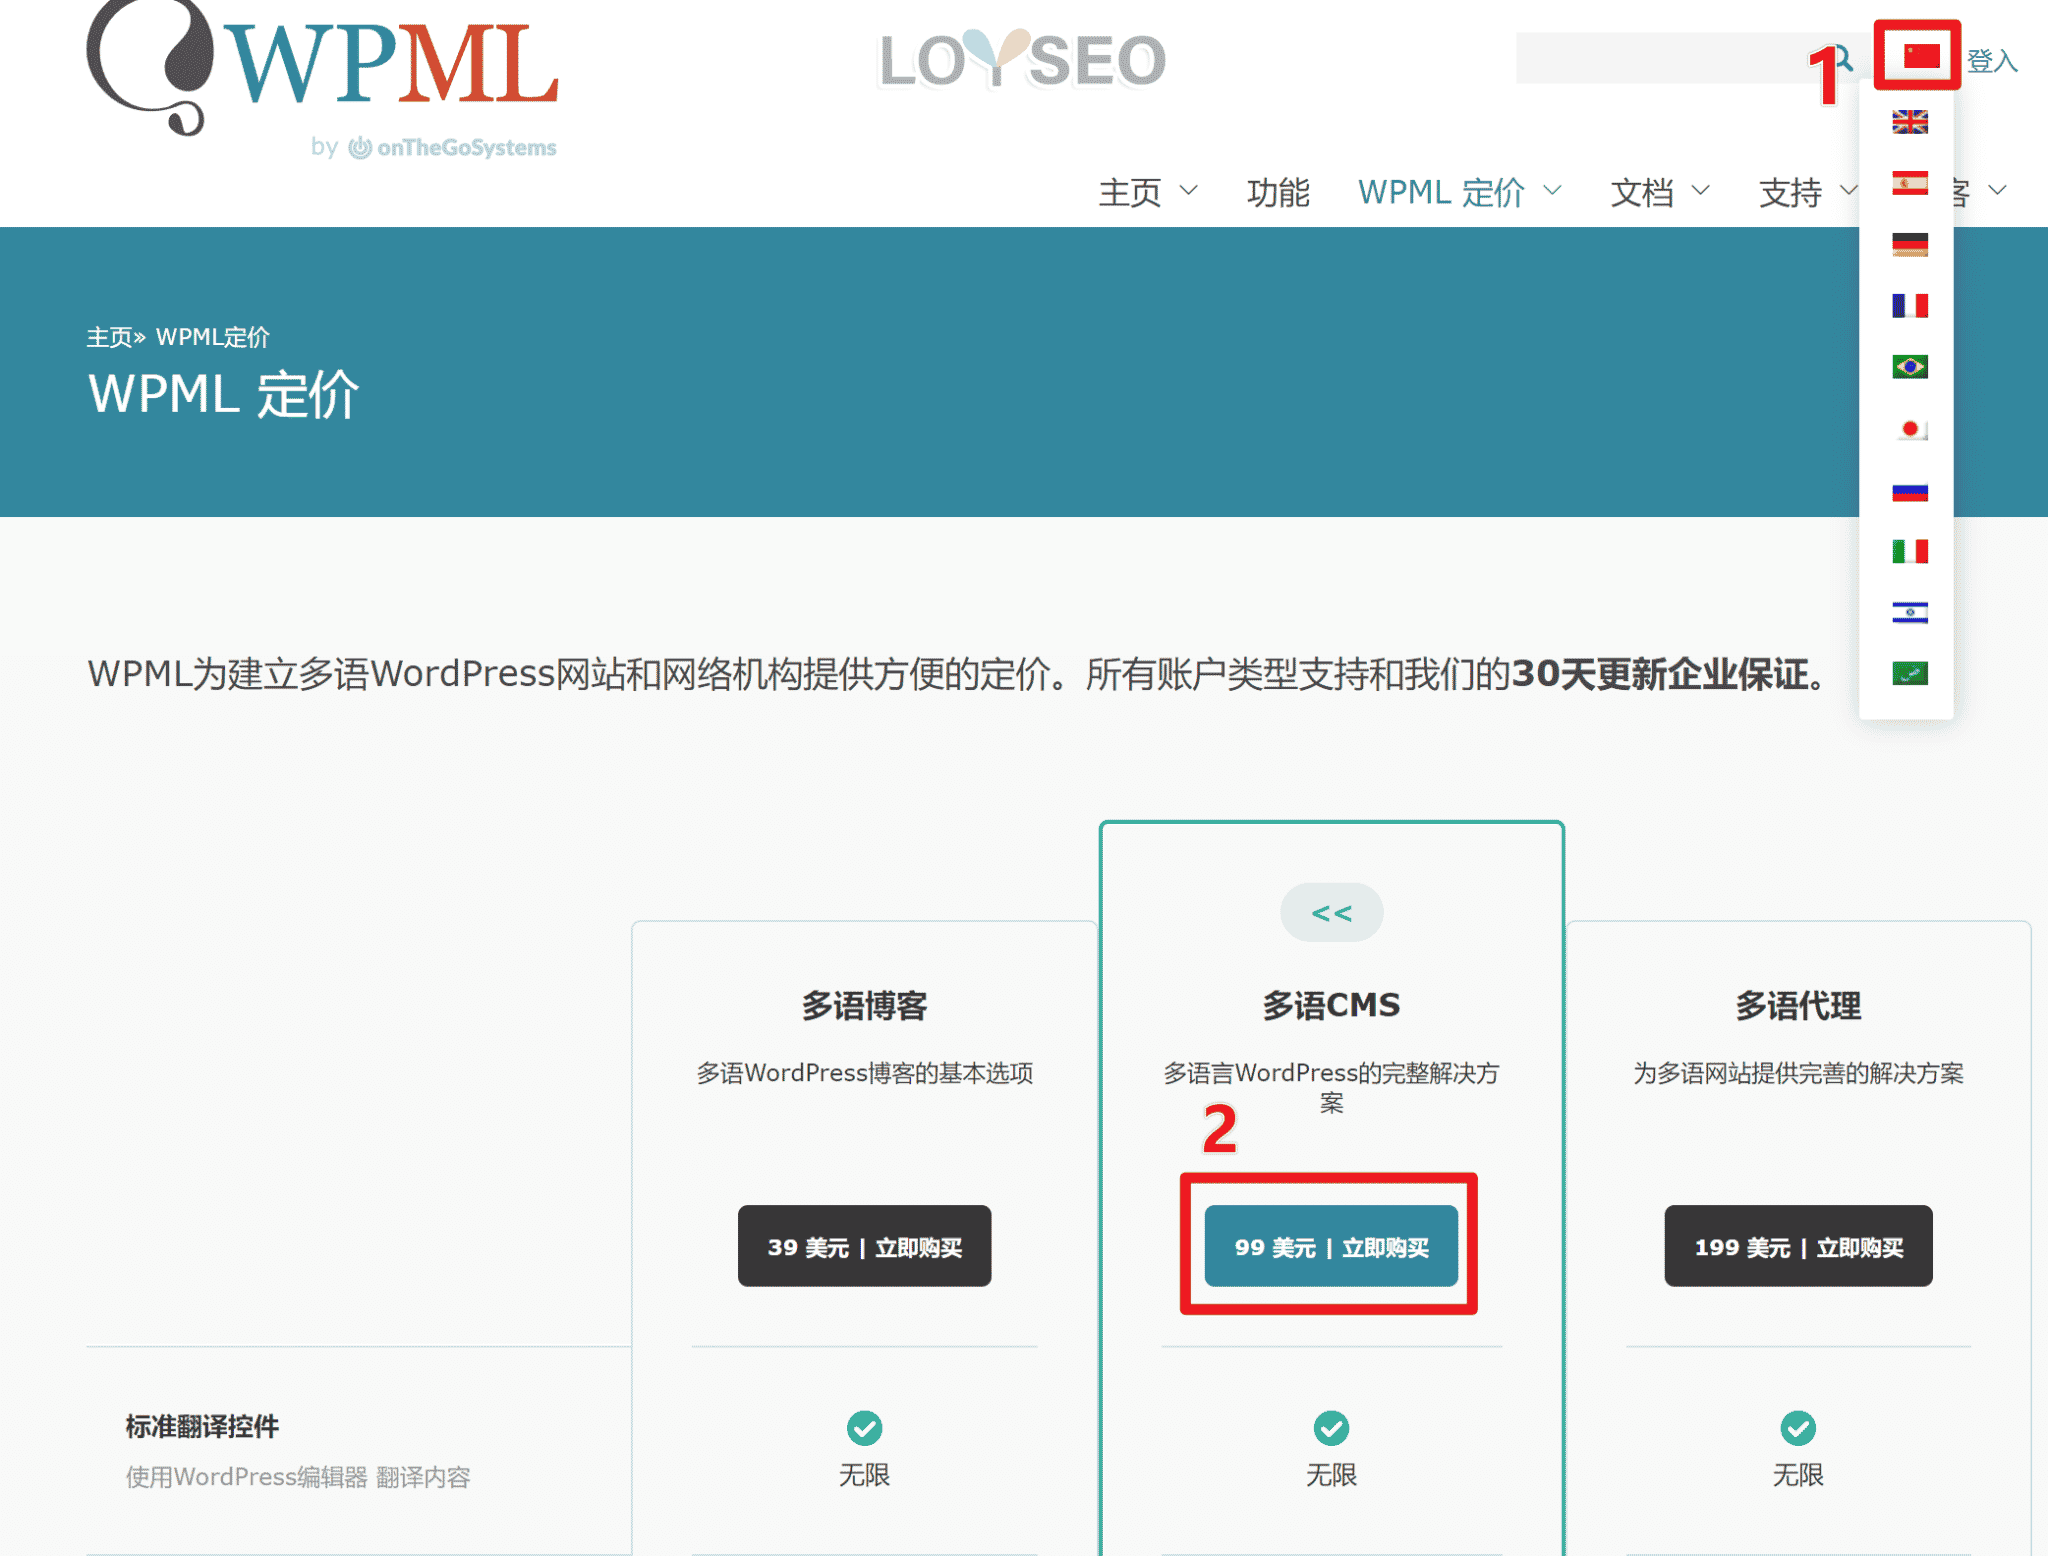Click the 30天更新企业保证 bold text
The image size is (2048, 1556).
(x=1660, y=674)
